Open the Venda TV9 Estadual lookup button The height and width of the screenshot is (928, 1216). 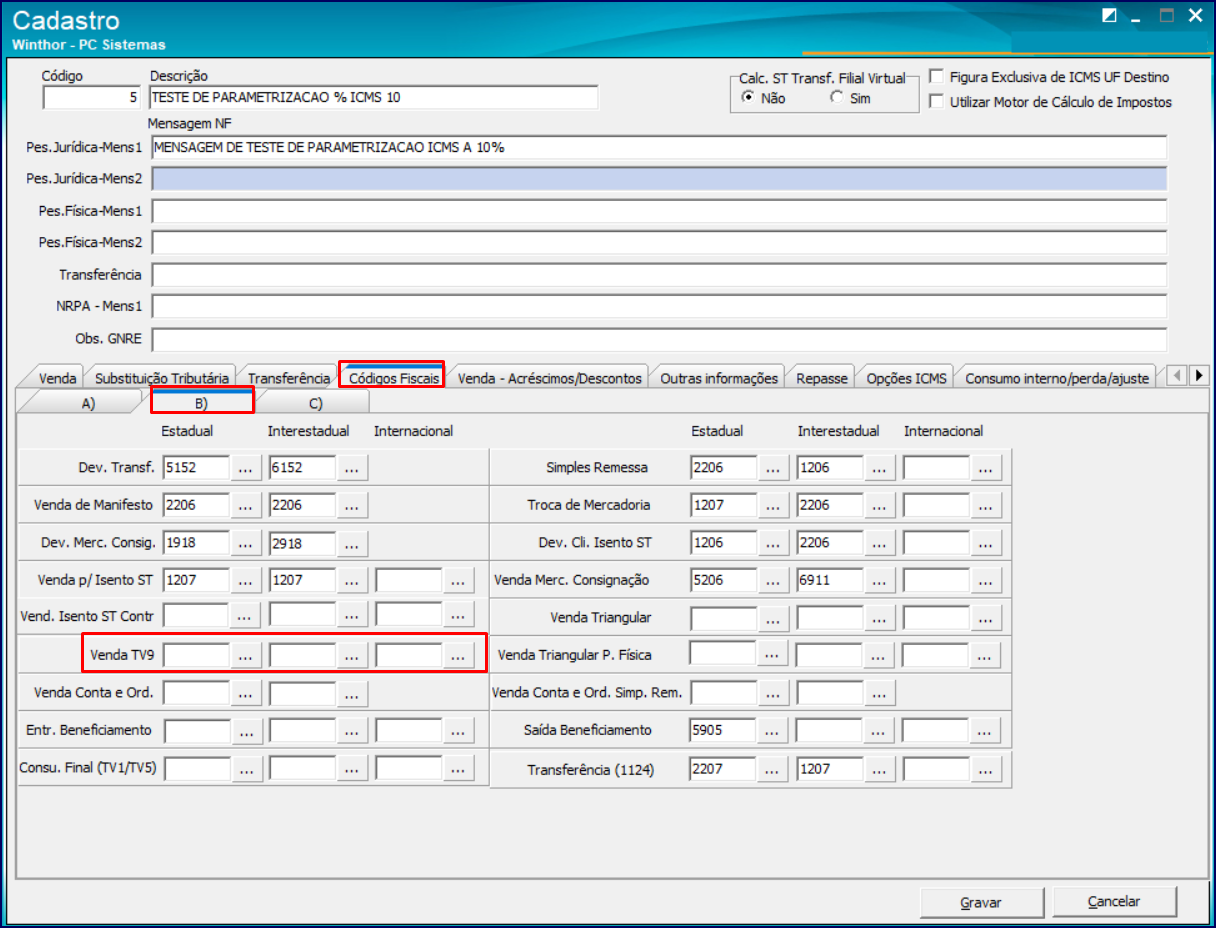247,655
